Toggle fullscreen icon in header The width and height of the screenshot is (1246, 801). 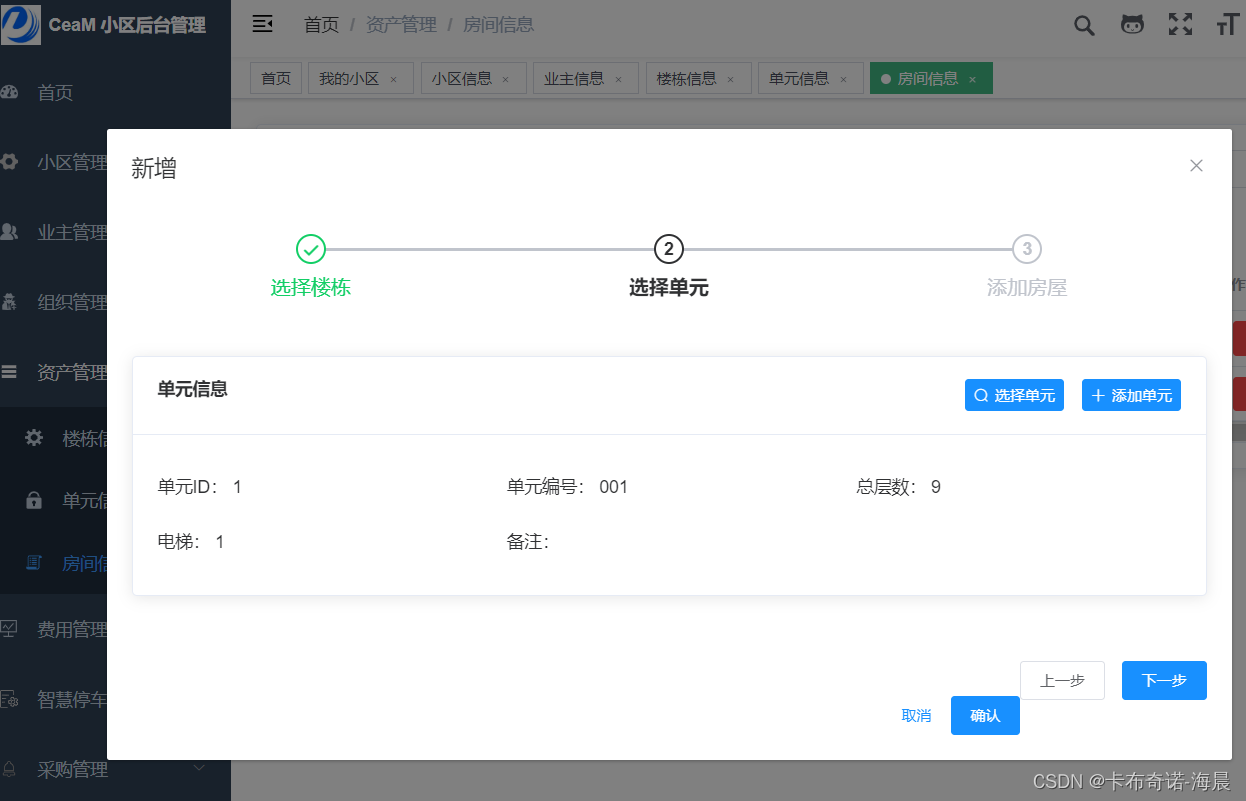click(1181, 25)
